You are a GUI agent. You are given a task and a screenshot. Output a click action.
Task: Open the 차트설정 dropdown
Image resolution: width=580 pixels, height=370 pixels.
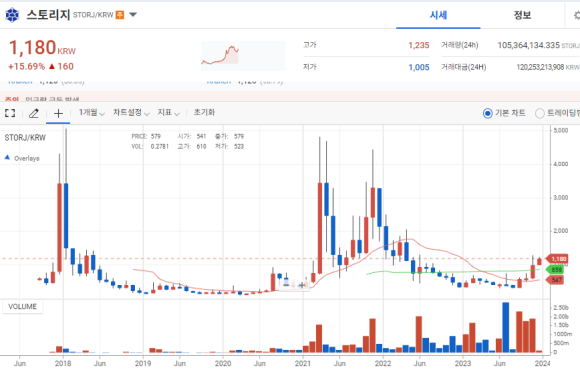point(131,112)
